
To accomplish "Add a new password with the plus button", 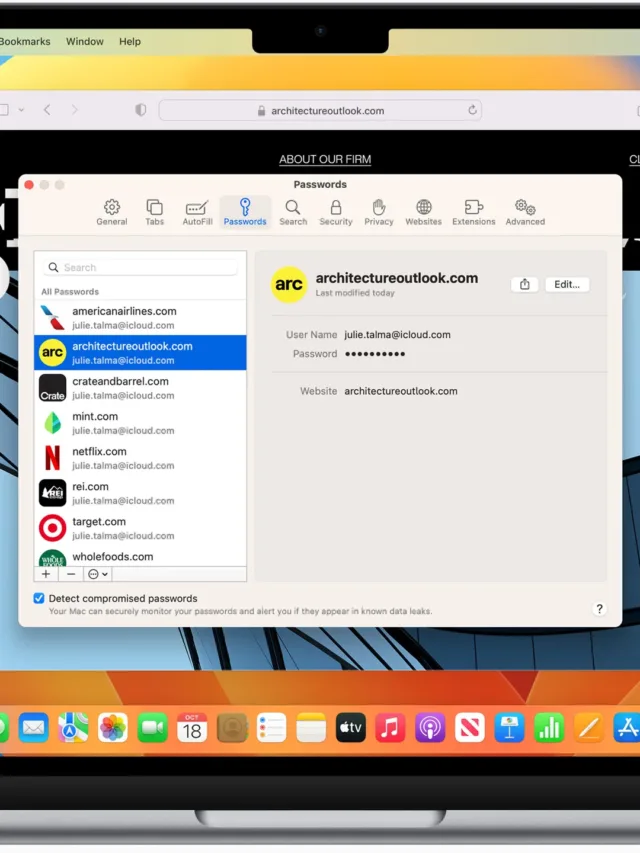I will click(46, 574).
